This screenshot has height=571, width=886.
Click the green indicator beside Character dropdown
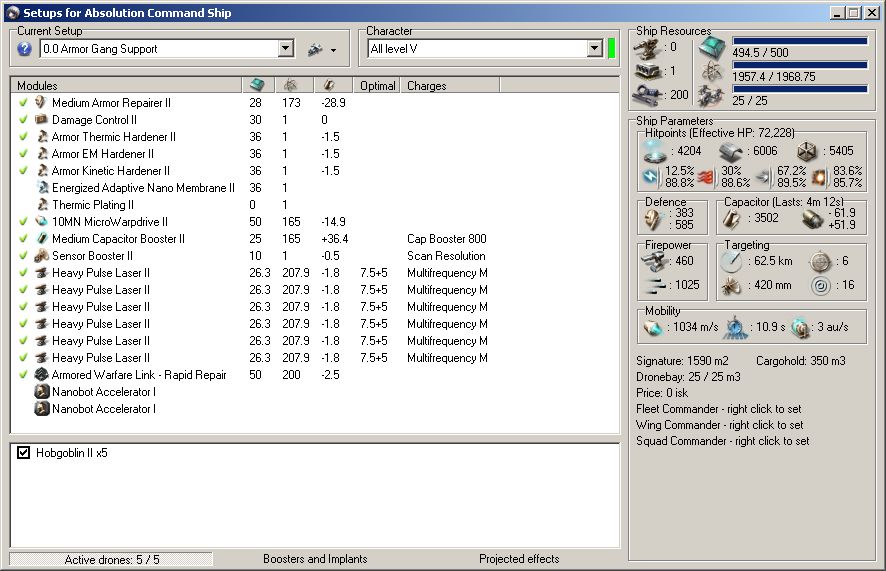(611, 49)
